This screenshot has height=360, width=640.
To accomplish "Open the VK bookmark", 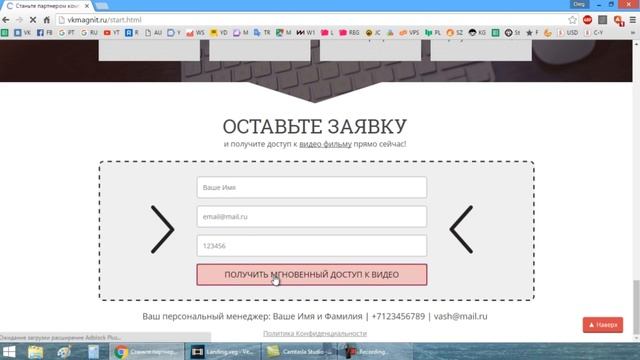I will coord(22,33).
